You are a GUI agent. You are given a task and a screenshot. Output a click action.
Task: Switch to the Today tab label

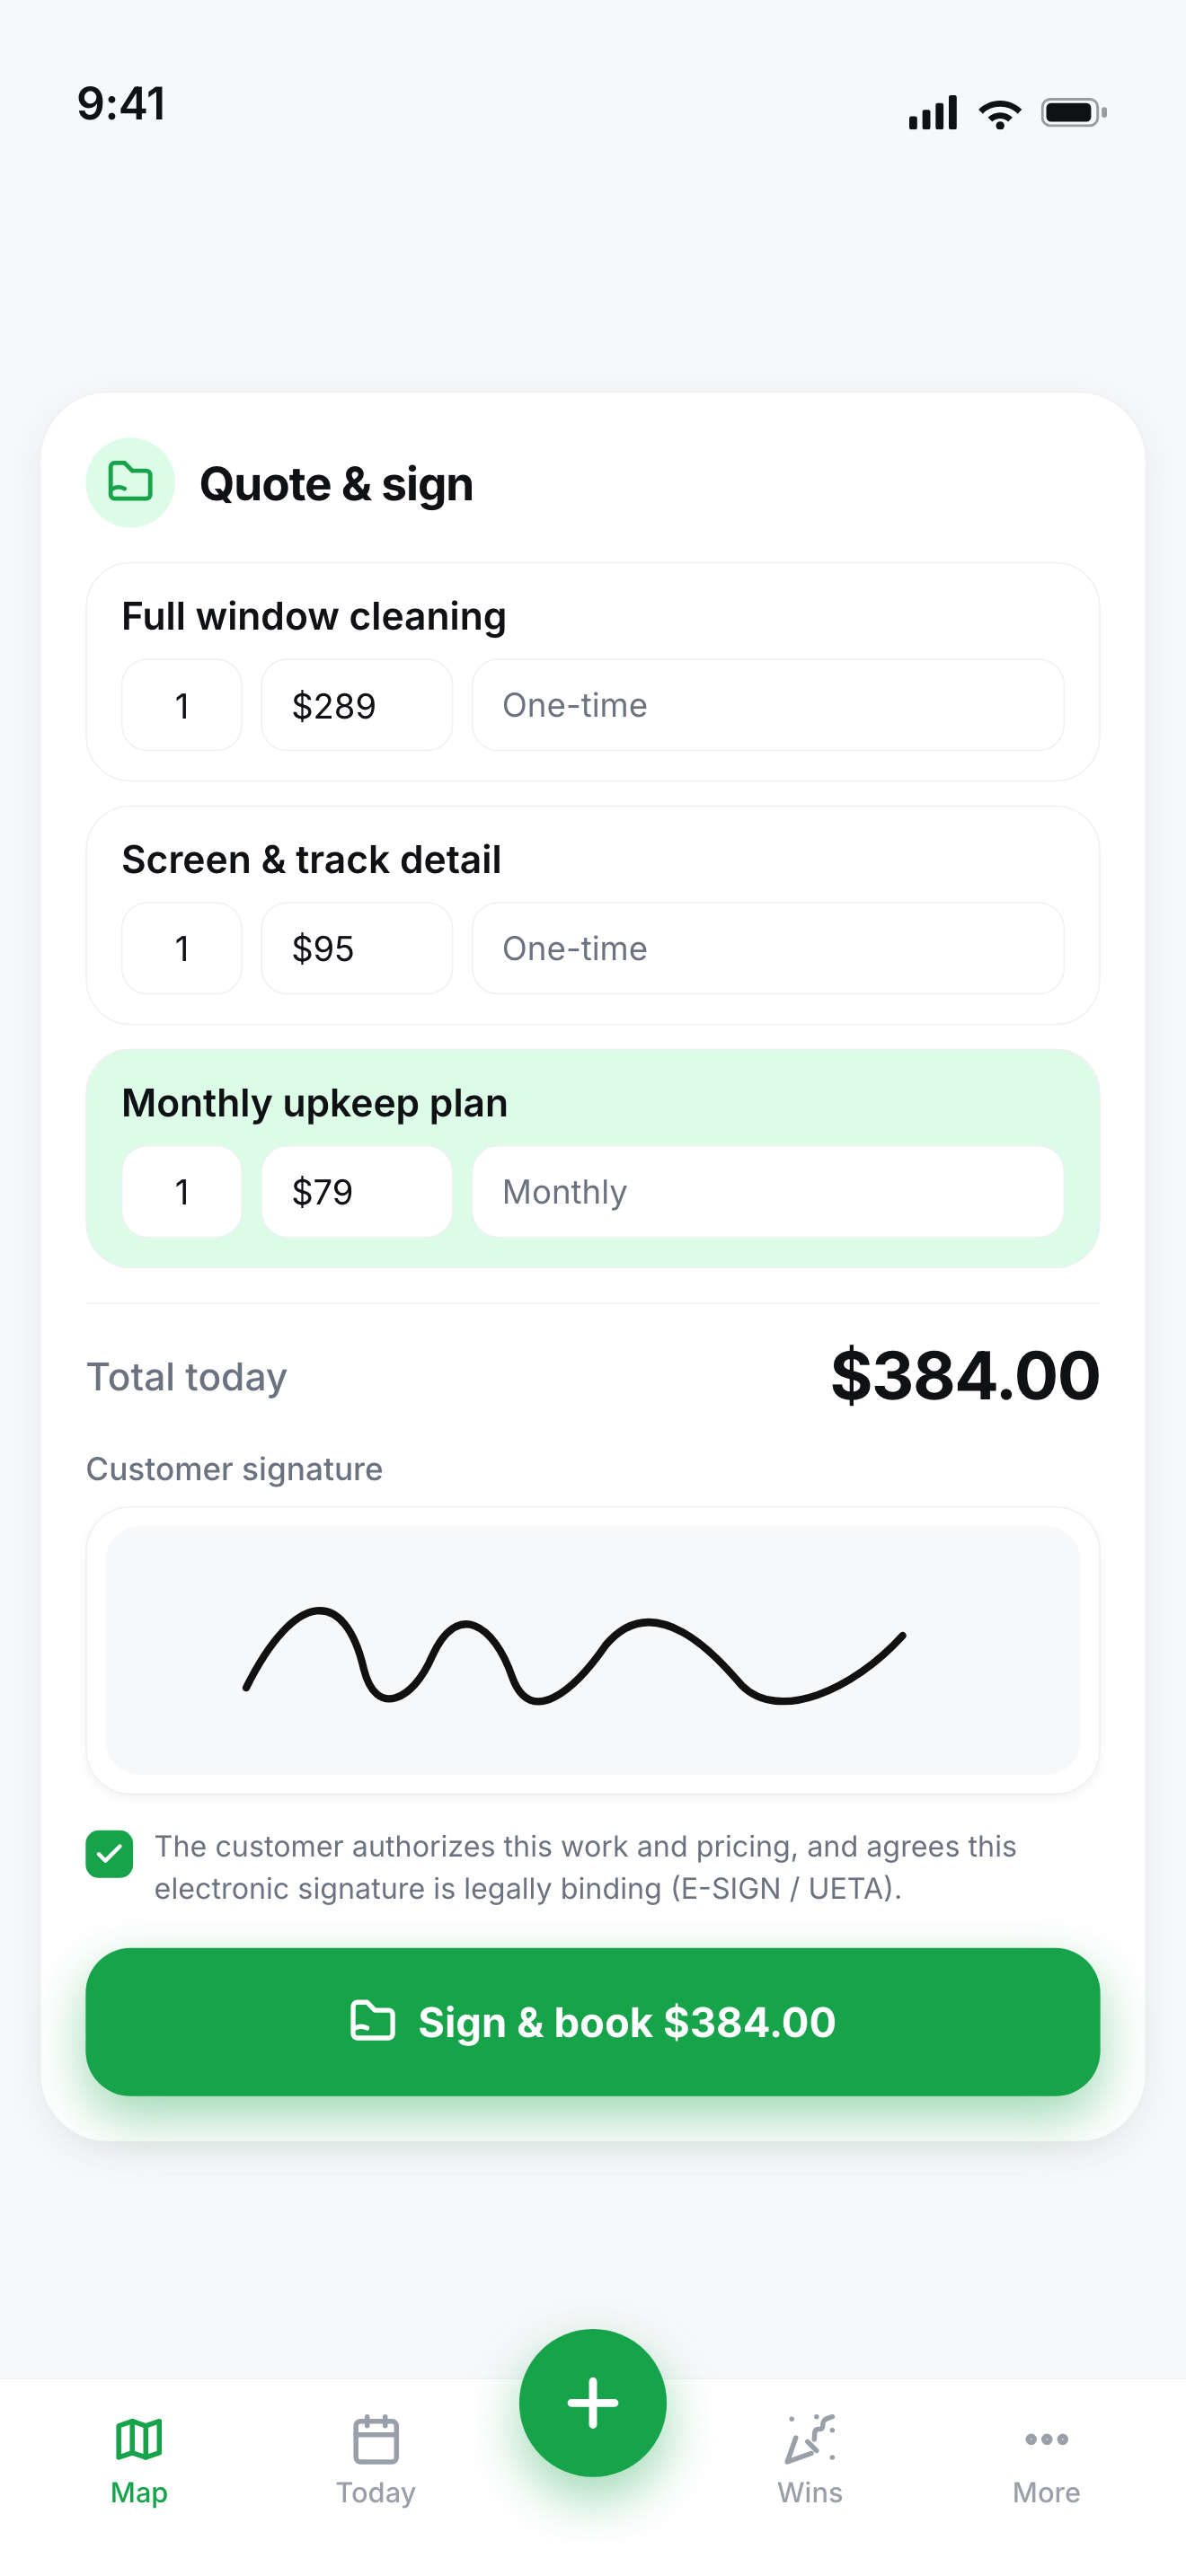coord(376,2492)
